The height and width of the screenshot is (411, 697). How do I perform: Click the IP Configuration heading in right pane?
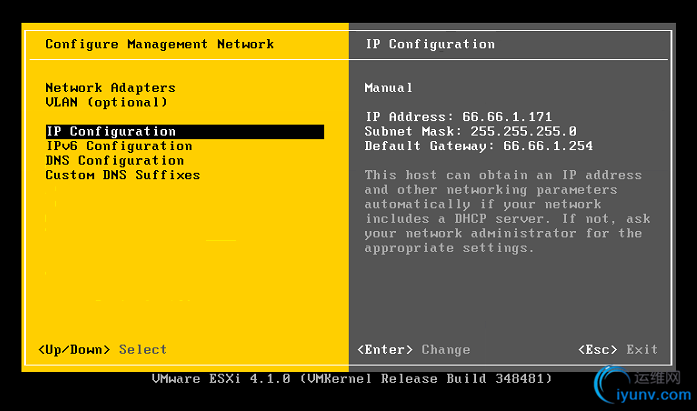click(x=430, y=44)
